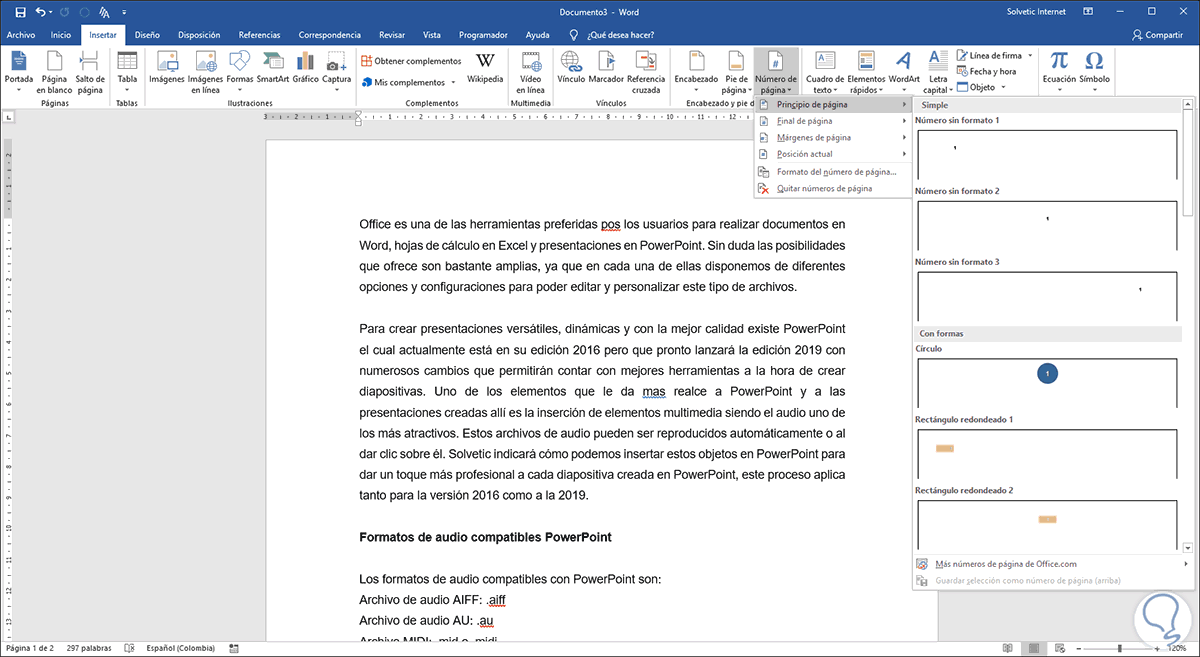Open the Ayuda tab
The image size is (1200, 657).
click(537, 34)
